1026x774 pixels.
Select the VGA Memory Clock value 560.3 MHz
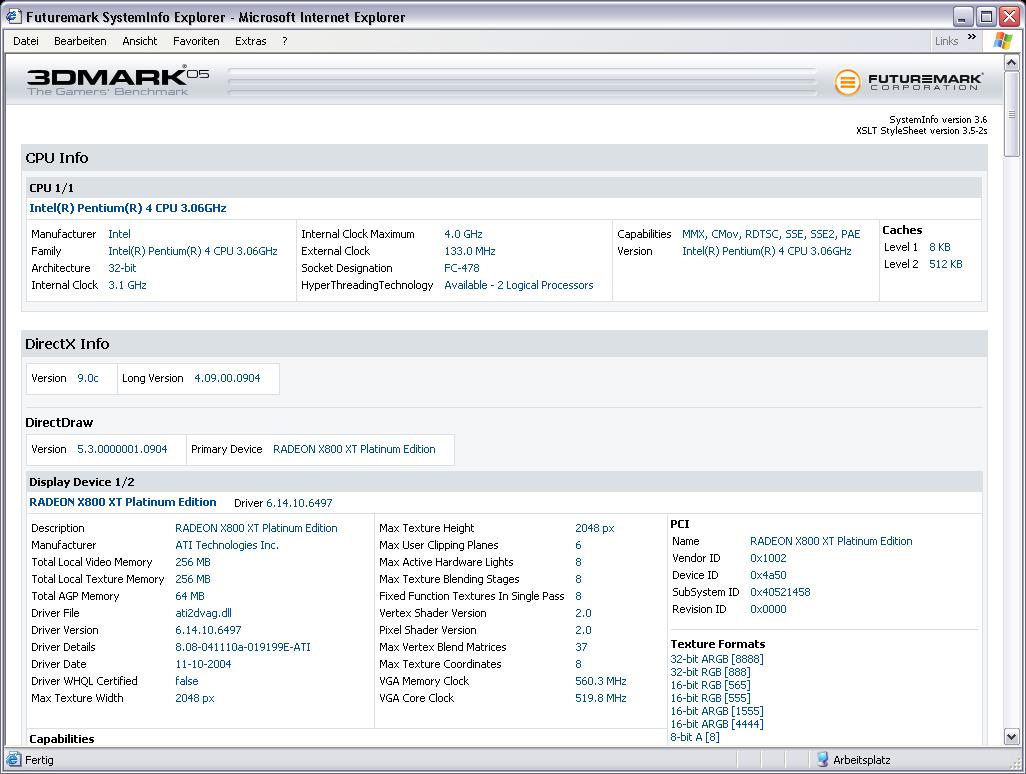pyautogui.click(x=601, y=681)
